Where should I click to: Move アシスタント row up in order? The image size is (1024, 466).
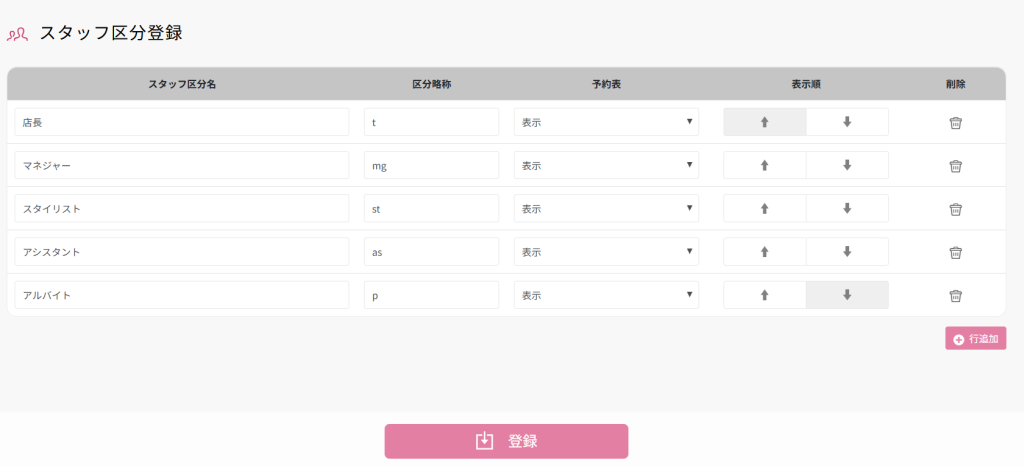[x=765, y=252]
